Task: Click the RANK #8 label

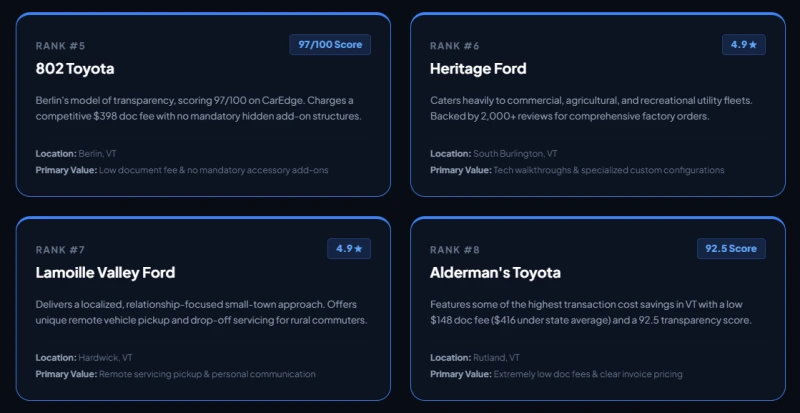Action: pos(455,250)
